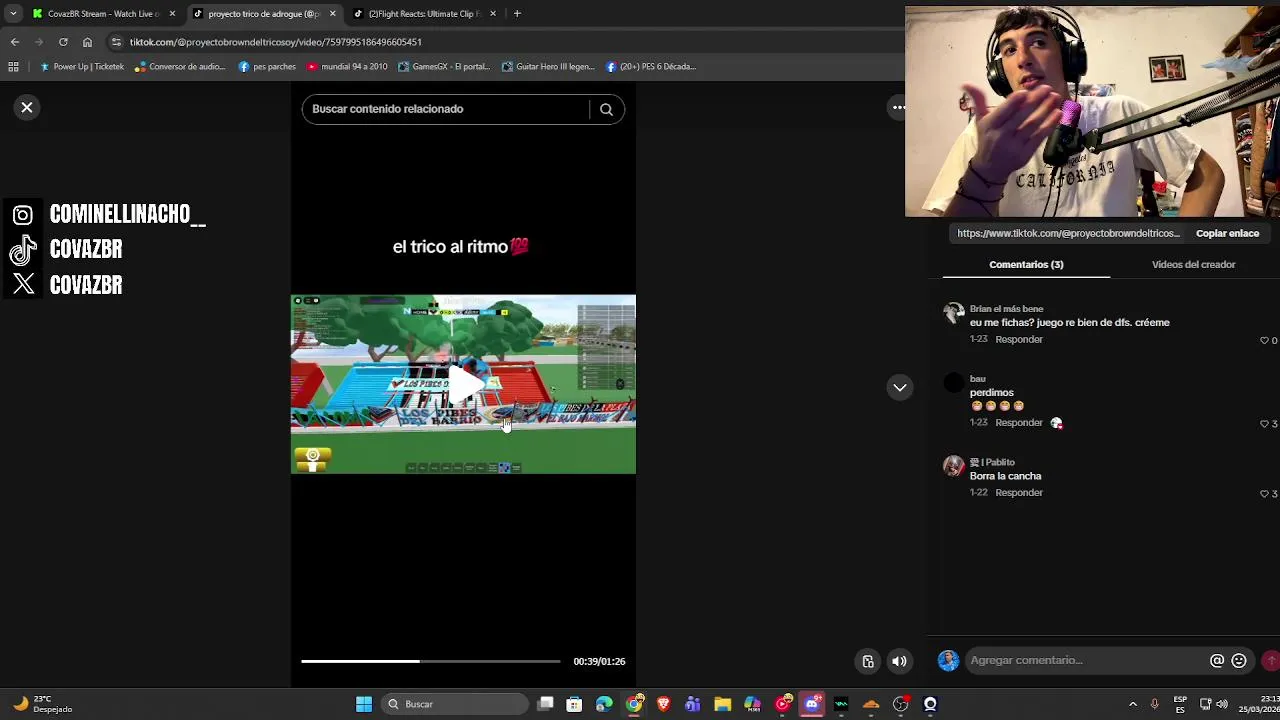The height and width of the screenshot is (720, 1280).
Task: Select the TikTok video URL text field
Action: (x=1068, y=233)
